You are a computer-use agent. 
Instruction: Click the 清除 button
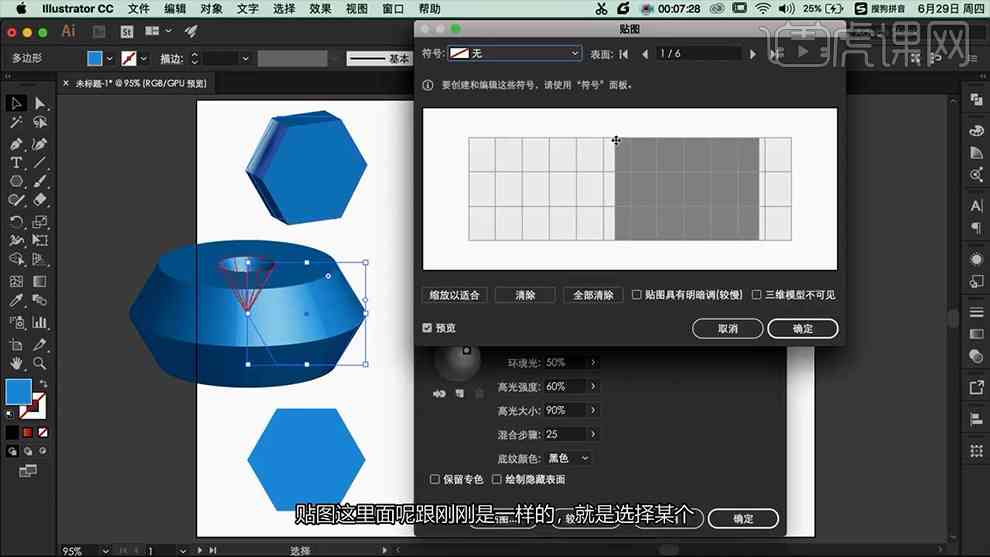click(525, 295)
